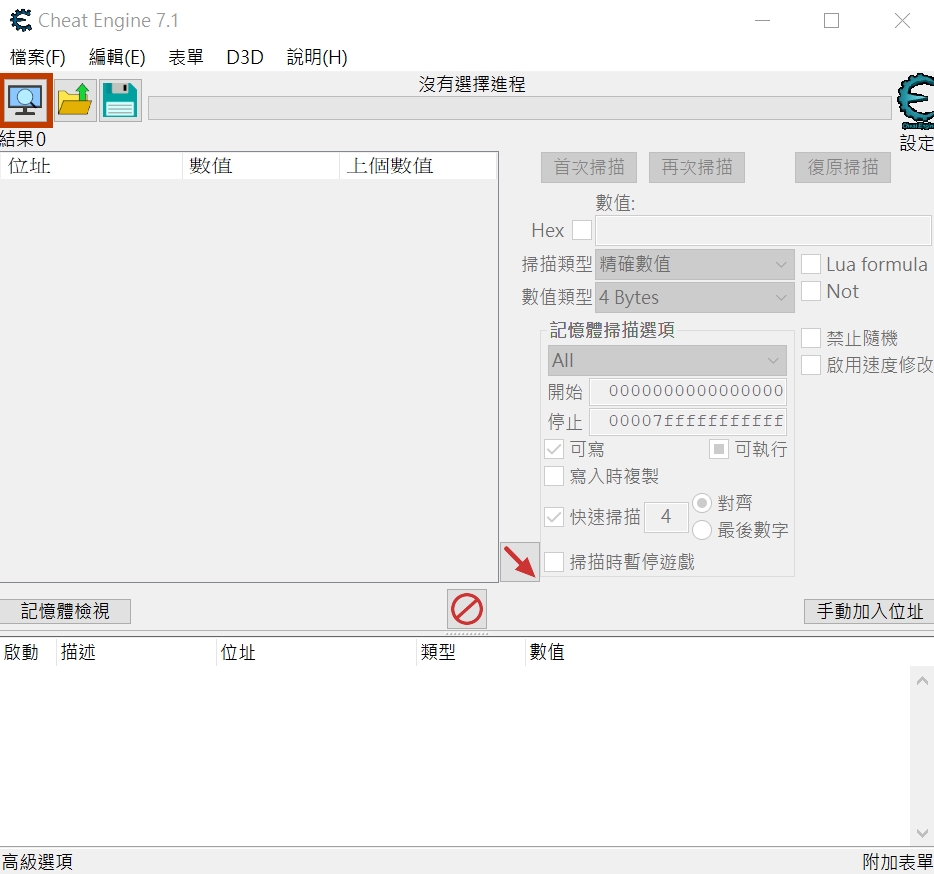Toggle the 快速掃描 checkbox
This screenshot has width=934, height=874.
coord(554,517)
